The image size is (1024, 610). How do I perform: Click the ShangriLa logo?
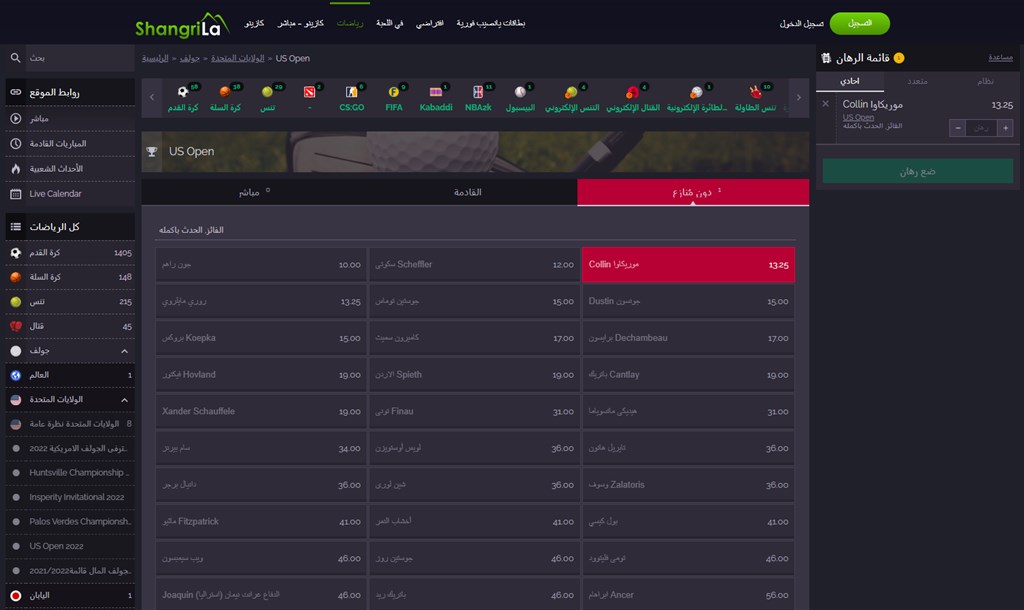(182, 25)
